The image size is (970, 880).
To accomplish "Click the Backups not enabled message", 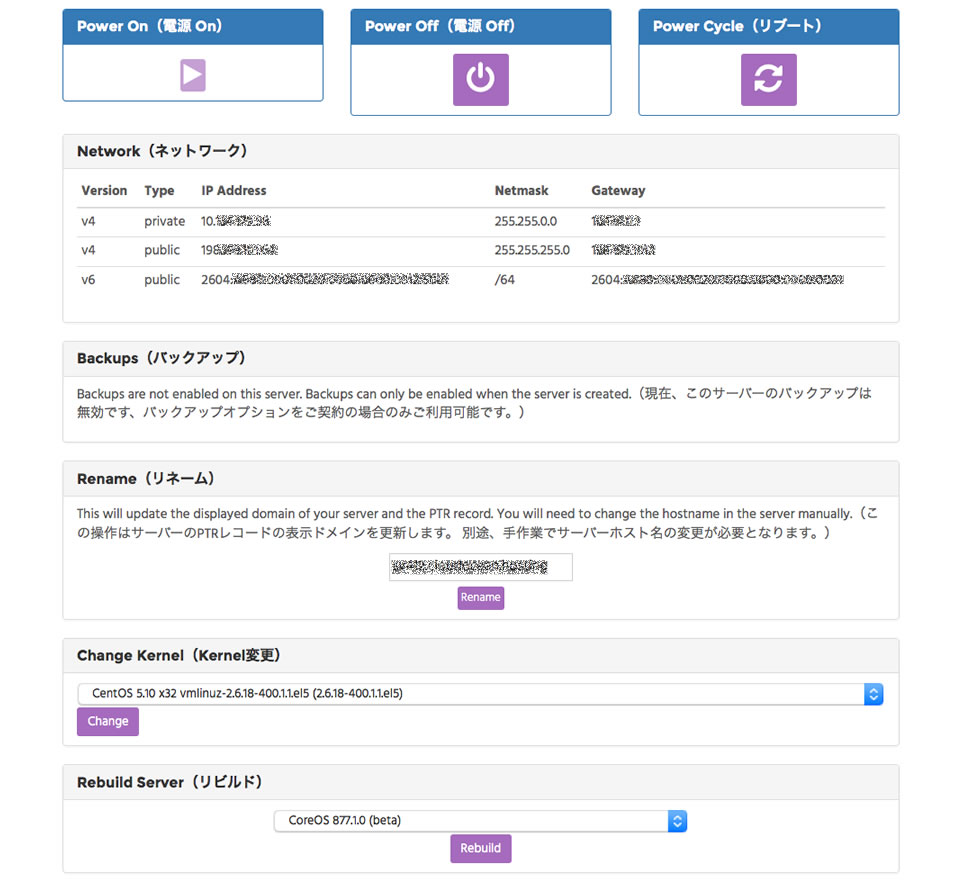I will tap(474, 403).
